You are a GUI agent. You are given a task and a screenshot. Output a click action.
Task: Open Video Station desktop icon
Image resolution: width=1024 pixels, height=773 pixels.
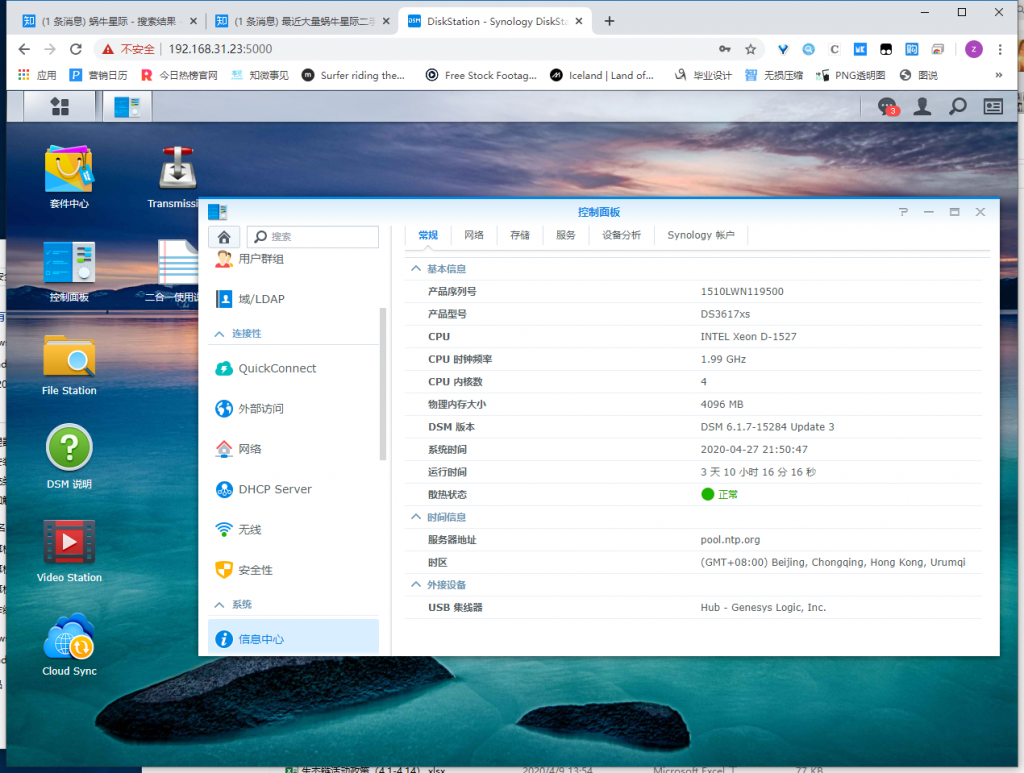tap(69, 551)
